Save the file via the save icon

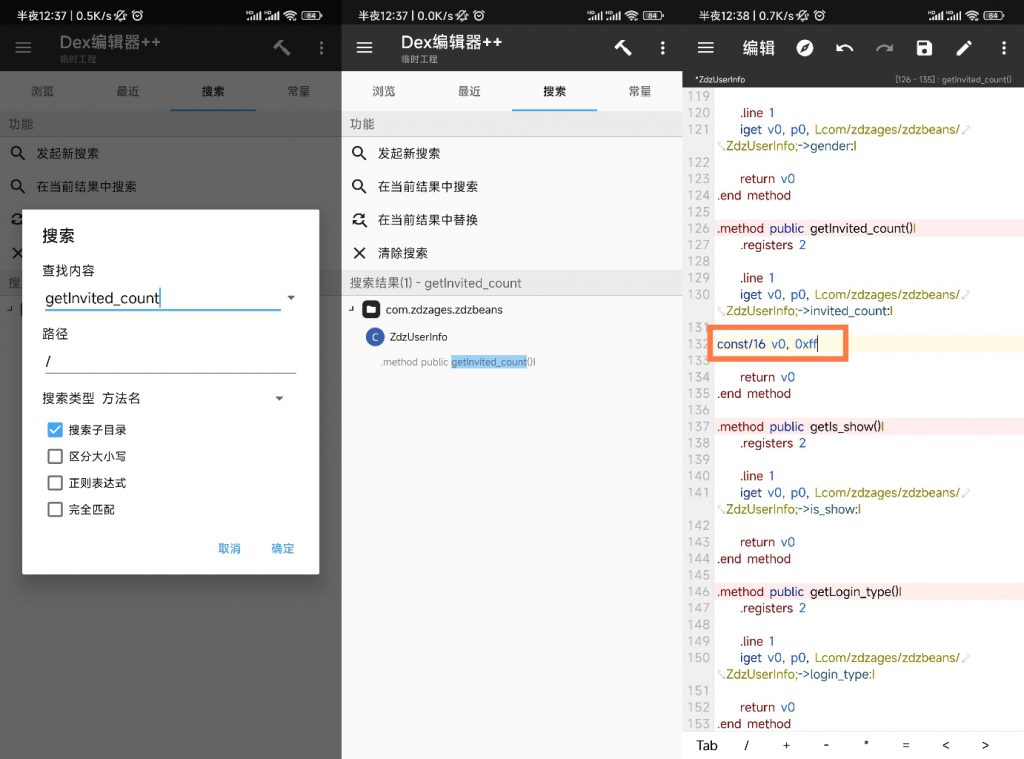(923, 47)
